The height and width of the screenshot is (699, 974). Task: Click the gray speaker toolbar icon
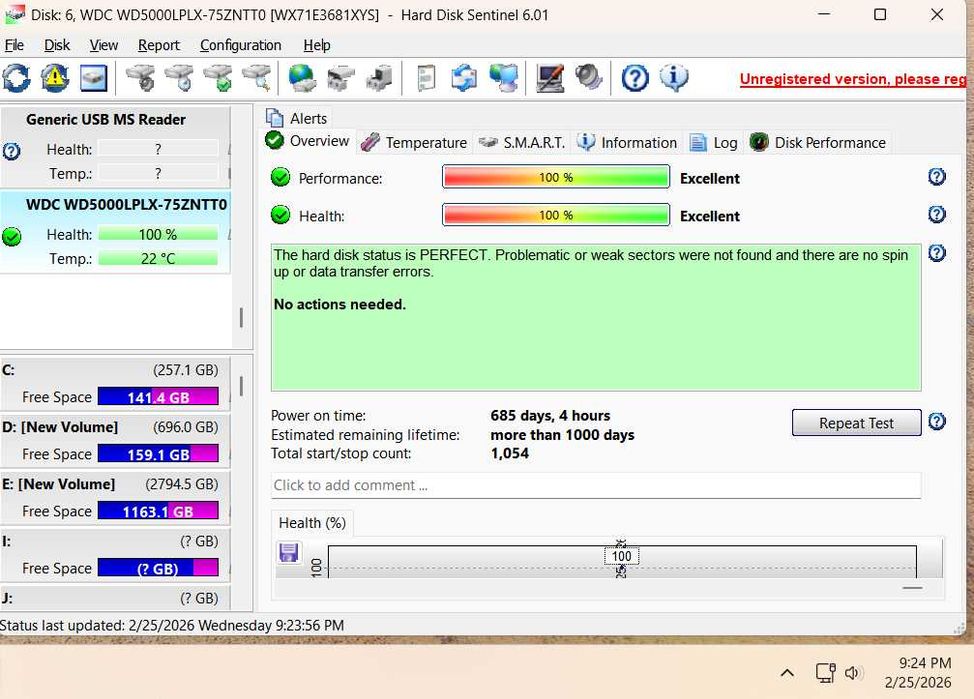(588, 78)
